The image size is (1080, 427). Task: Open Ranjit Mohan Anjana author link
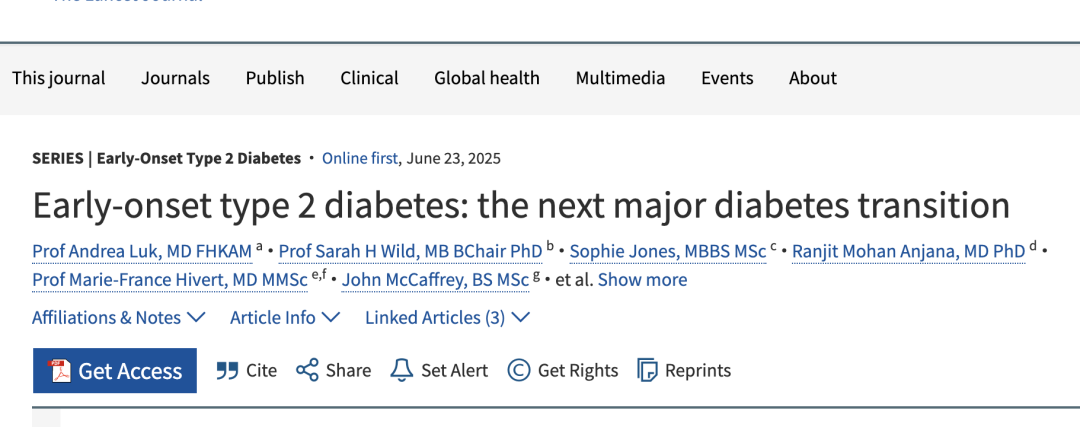click(909, 252)
